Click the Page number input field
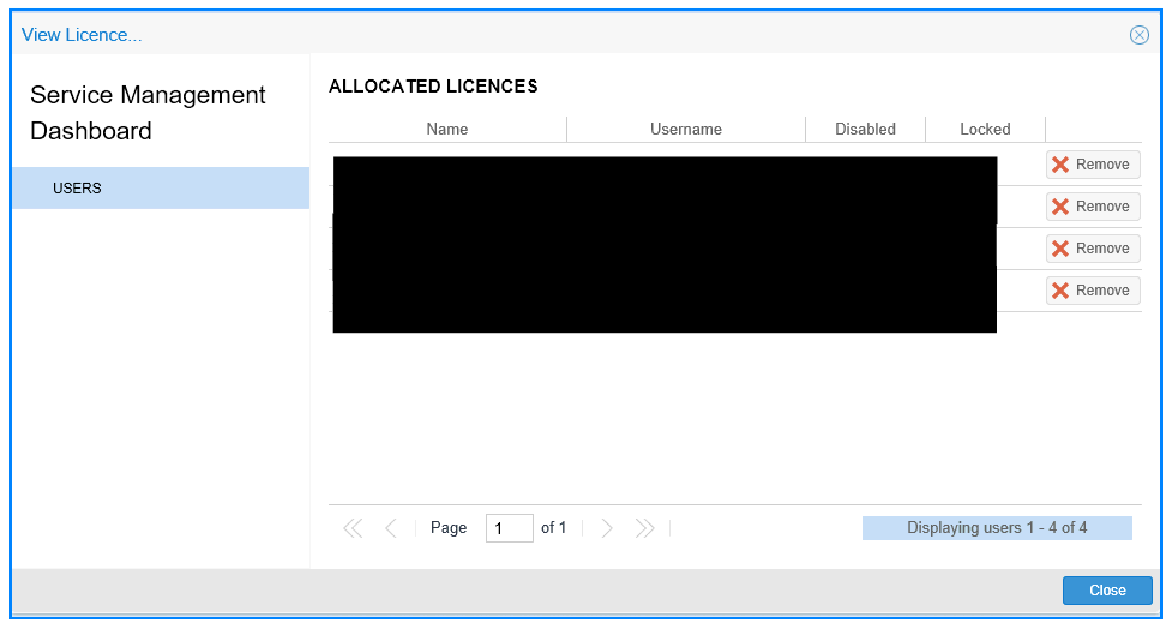 509,529
